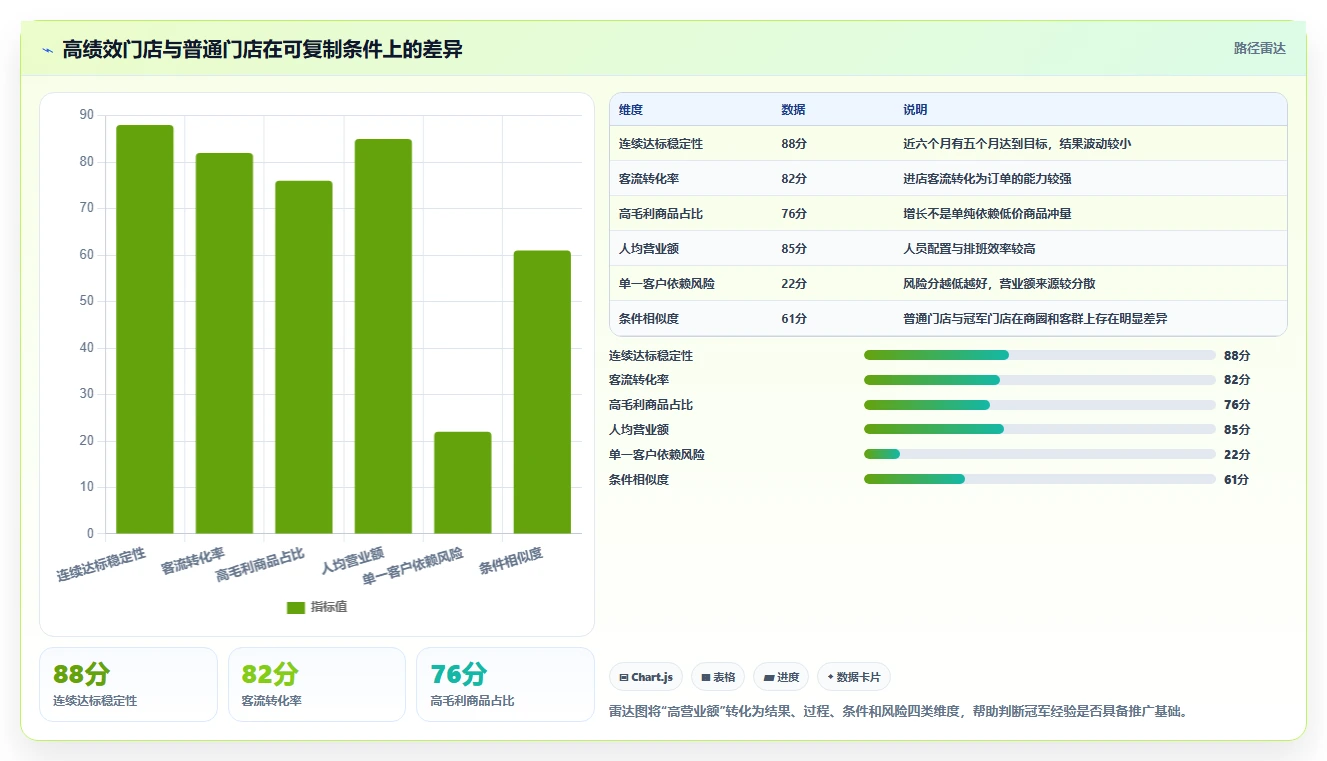Image resolution: width=1327 pixels, height=761 pixels.
Task: Click the 数据 column header
Action: point(793,110)
